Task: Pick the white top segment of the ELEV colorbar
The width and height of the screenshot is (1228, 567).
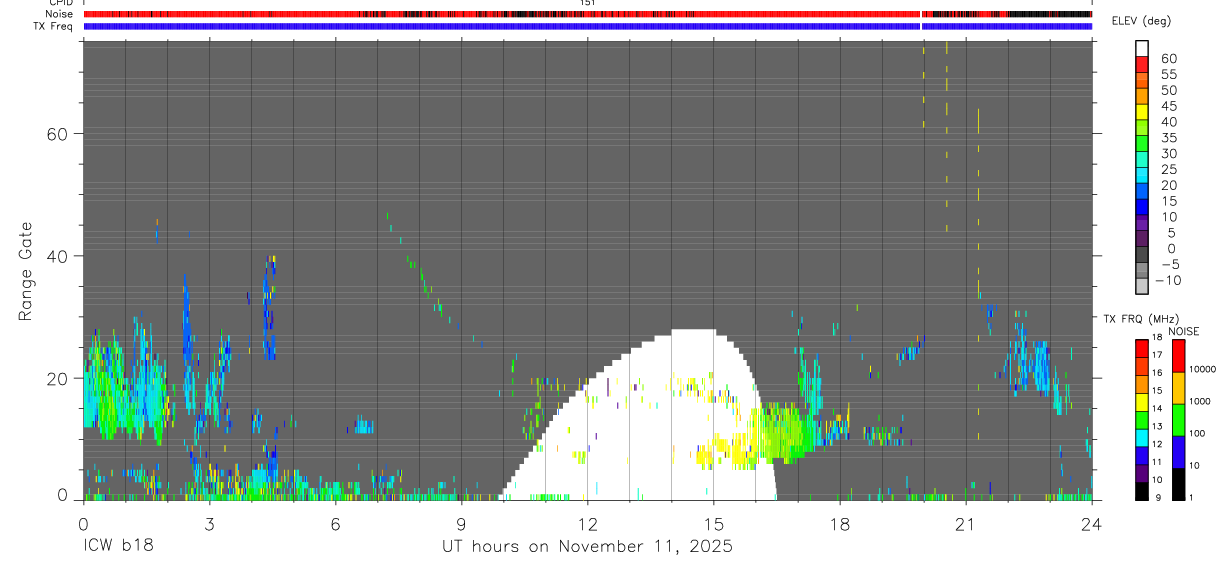Action: click(1142, 48)
